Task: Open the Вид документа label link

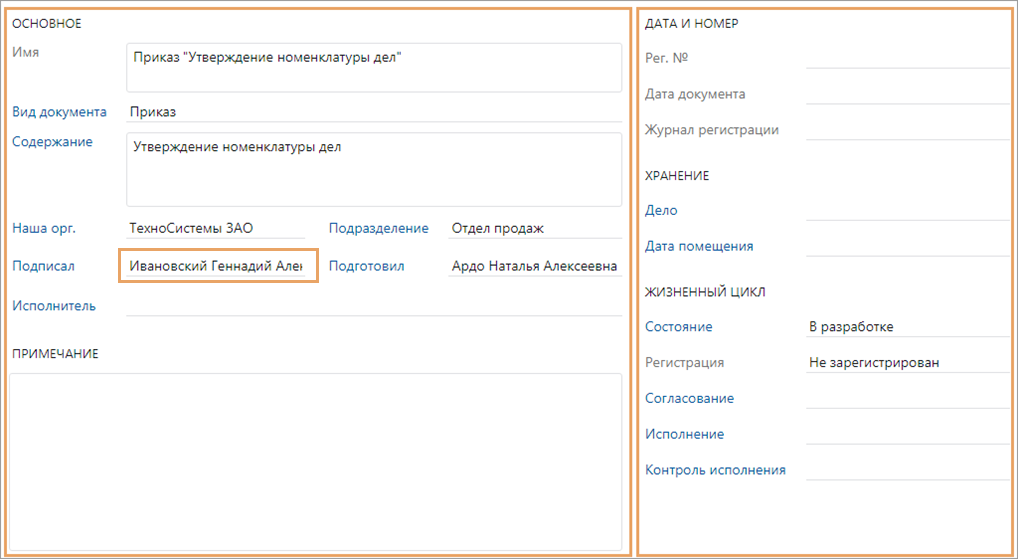Action: pos(59,112)
